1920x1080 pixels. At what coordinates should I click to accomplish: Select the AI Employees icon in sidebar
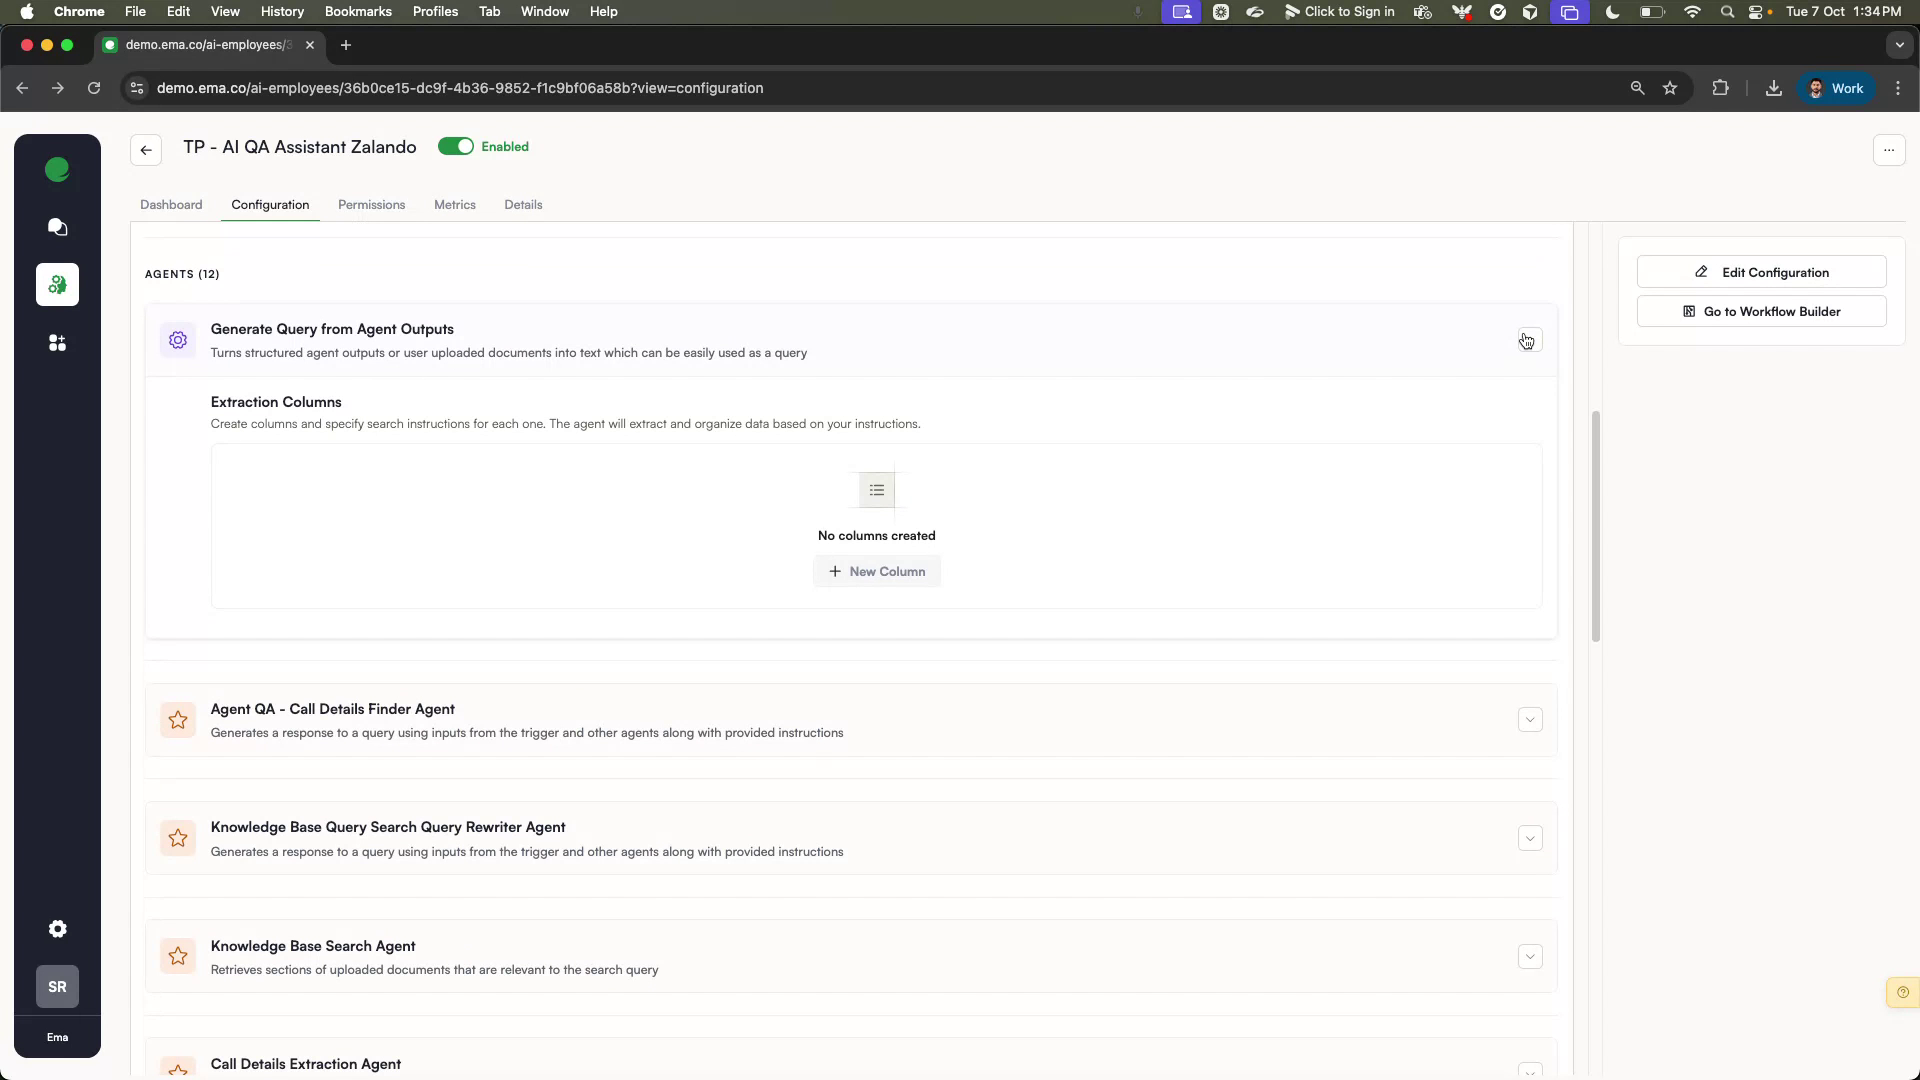57,285
